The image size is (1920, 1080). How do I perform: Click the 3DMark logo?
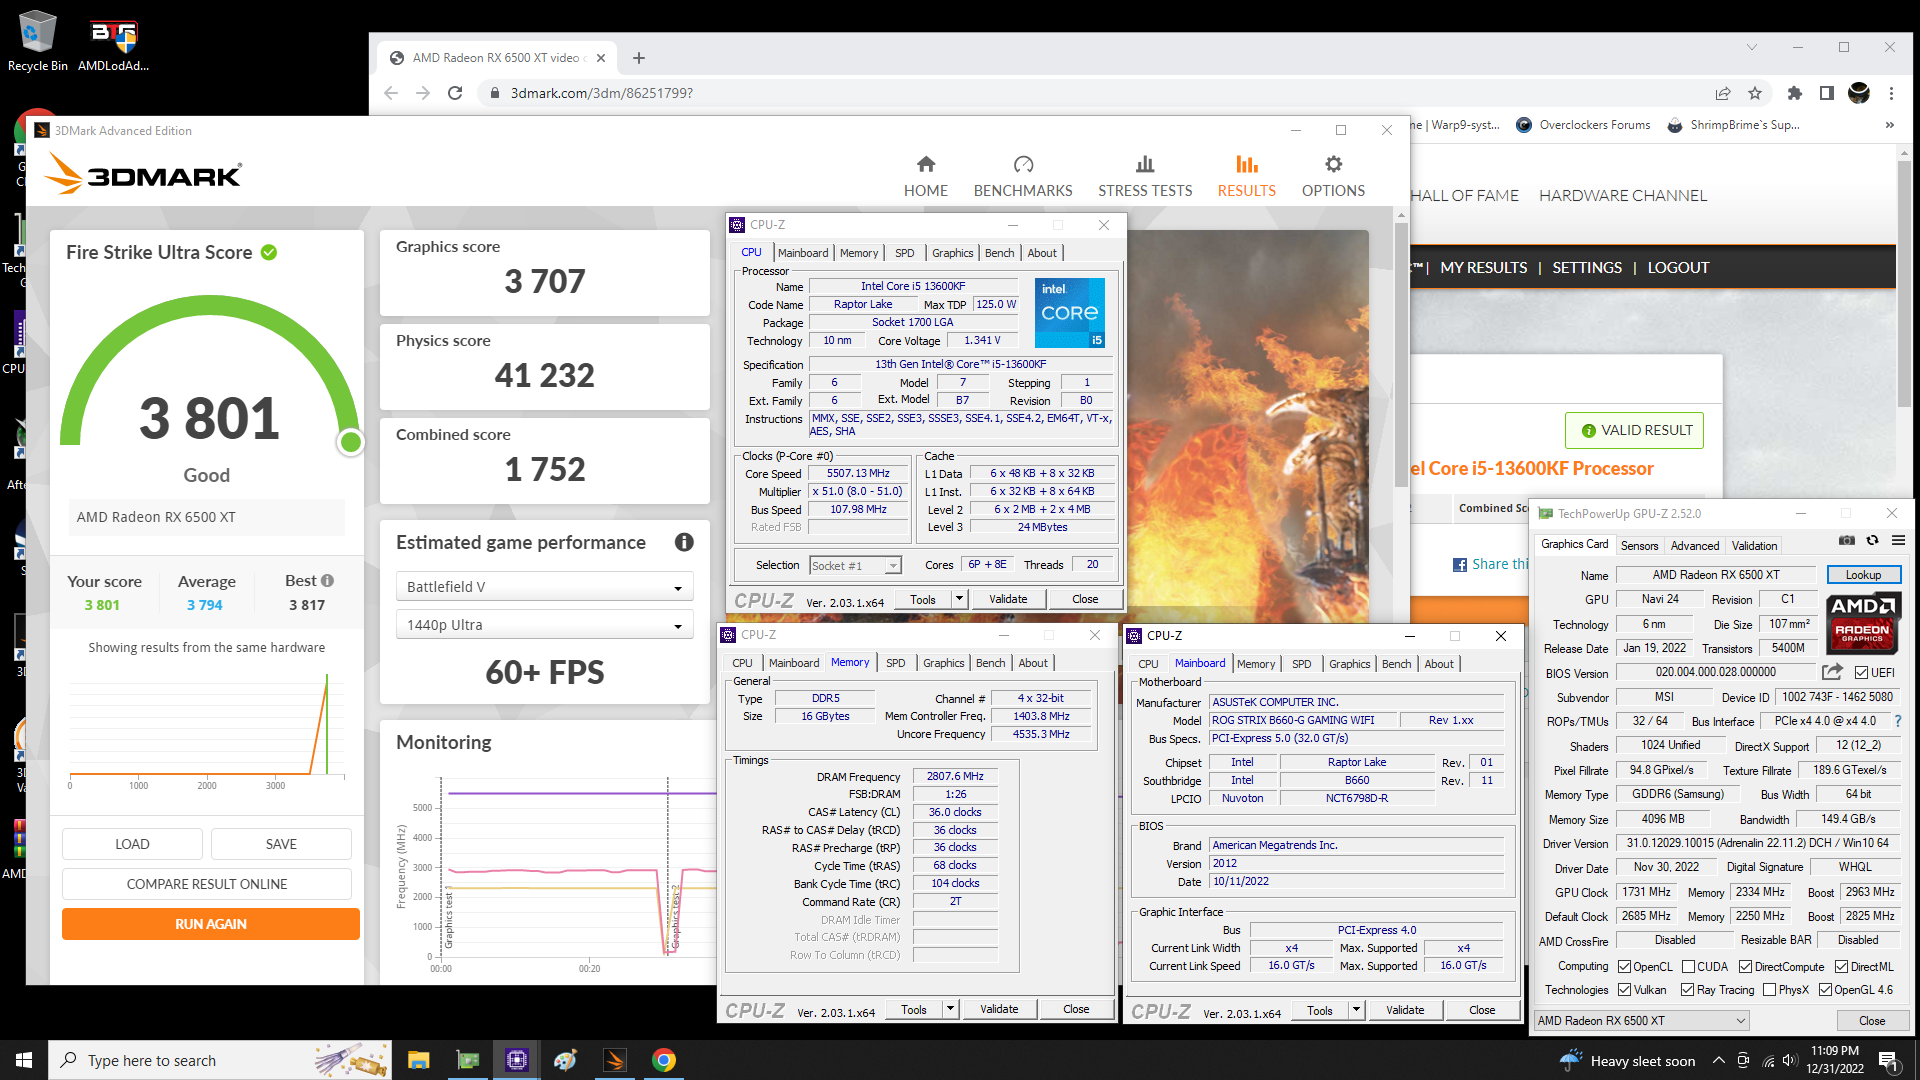[143, 174]
